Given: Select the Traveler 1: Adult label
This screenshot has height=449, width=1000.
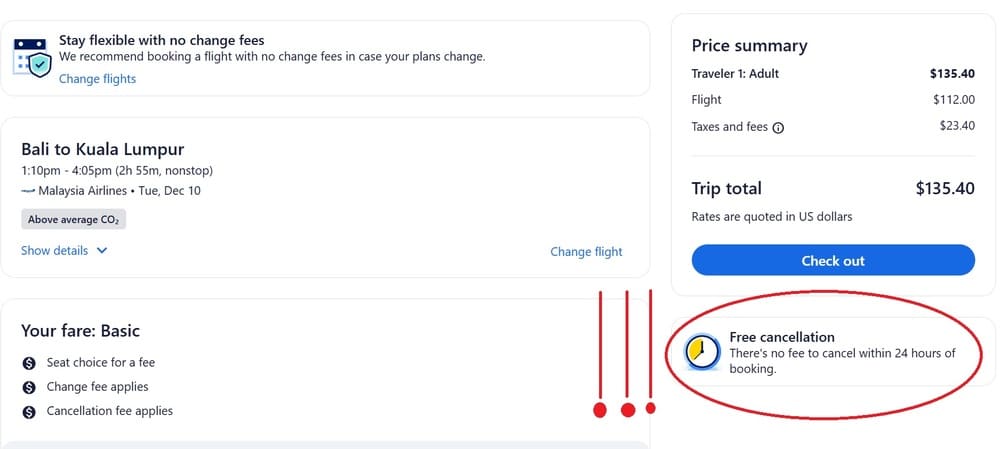Looking at the screenshot, I should (735, 74).
